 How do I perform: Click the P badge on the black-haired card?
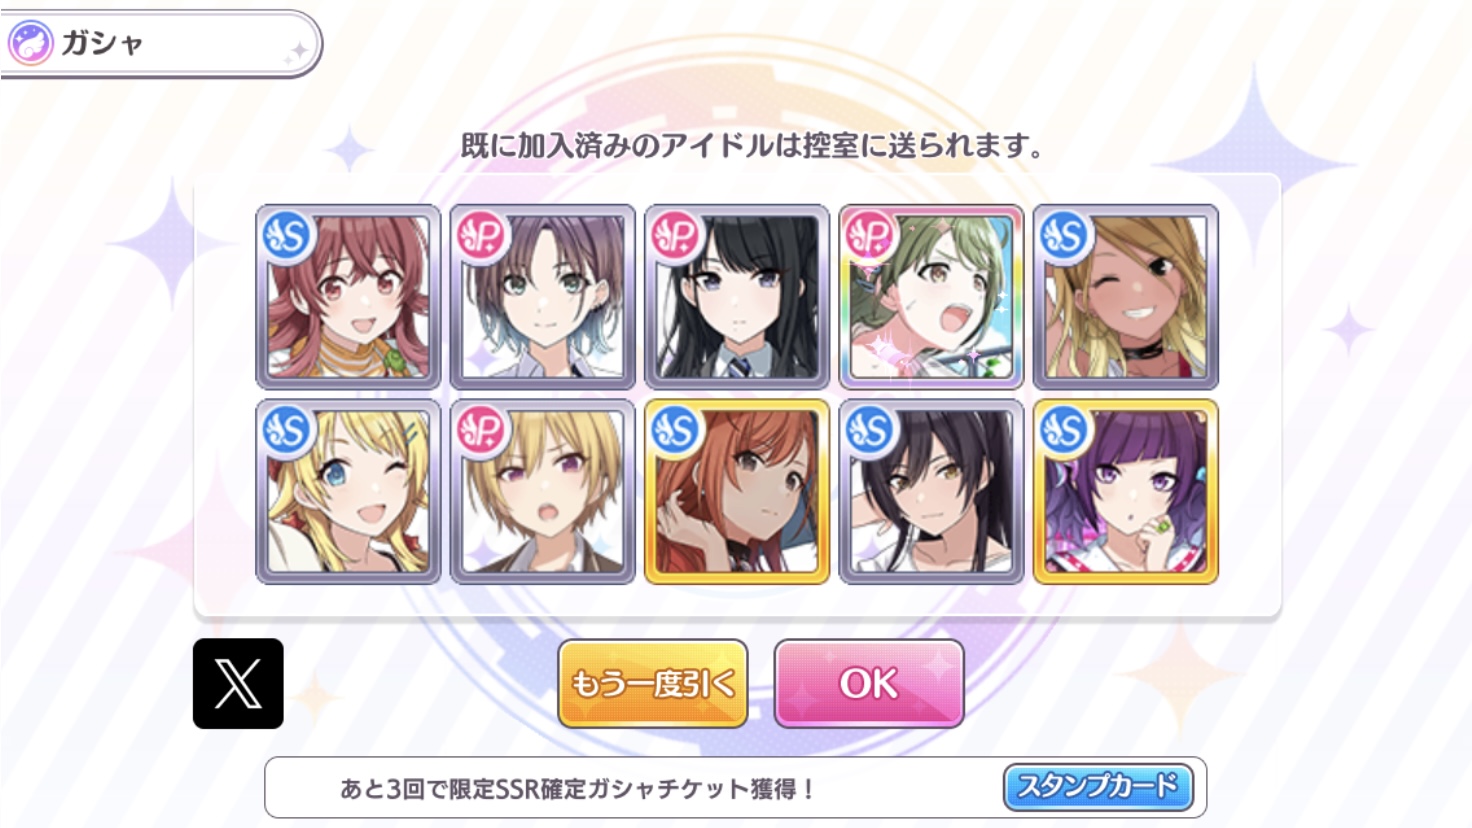tap(676, 236)
